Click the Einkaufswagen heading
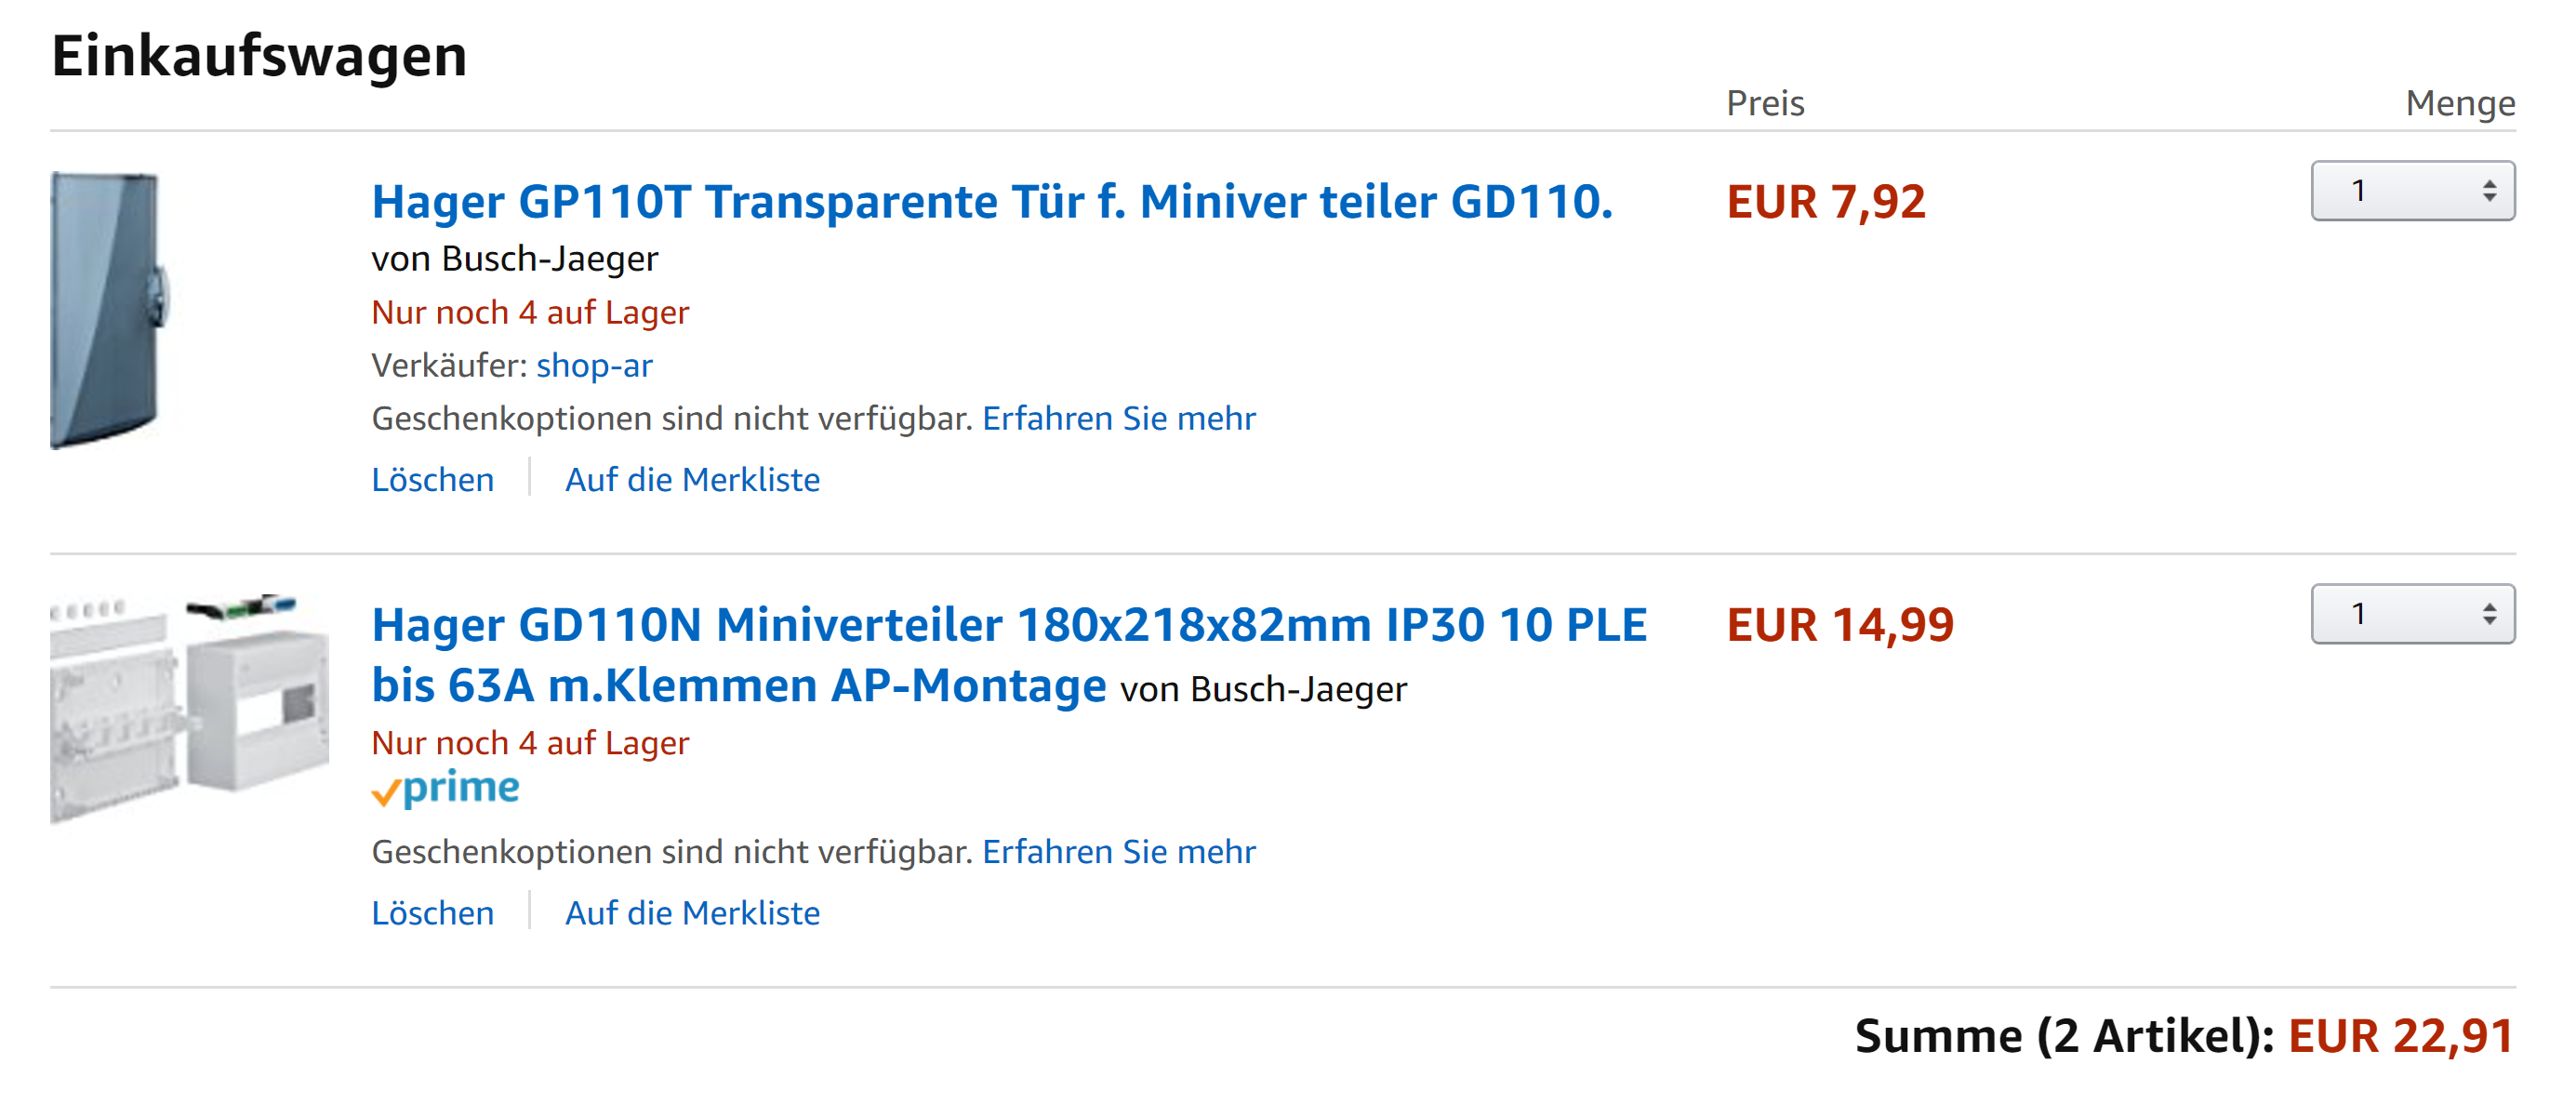The height and width of the screenshot is (1117, 2576). pos(259,56)
